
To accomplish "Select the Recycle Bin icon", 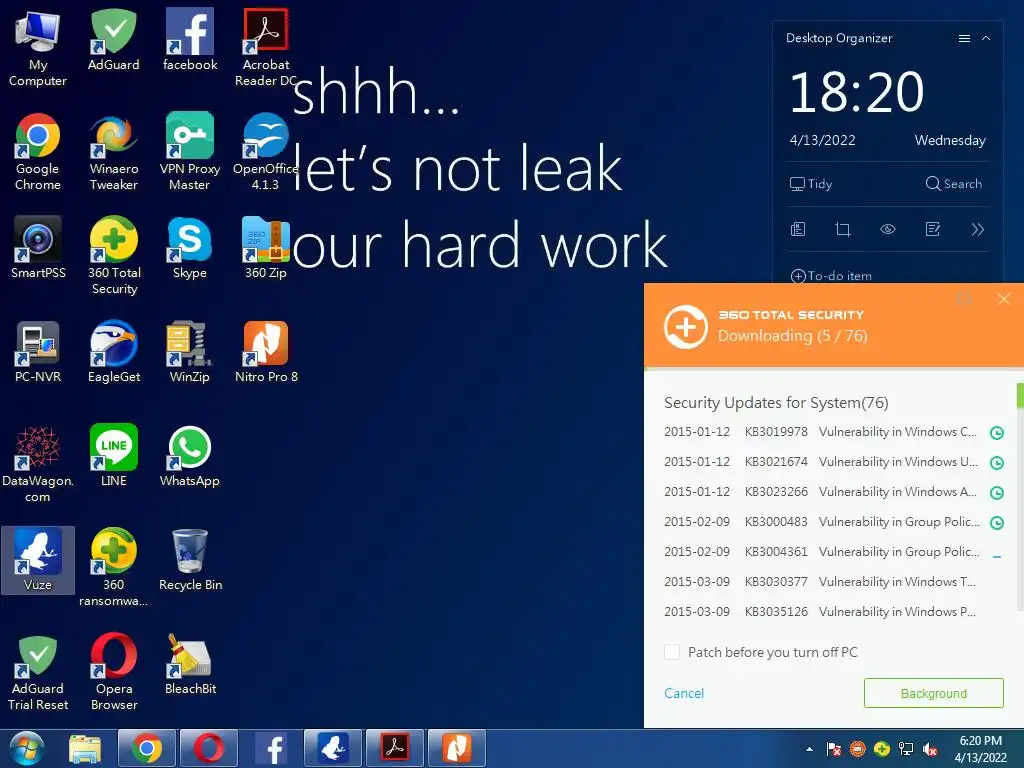I will pyautogui.click(x=189, y=560).
